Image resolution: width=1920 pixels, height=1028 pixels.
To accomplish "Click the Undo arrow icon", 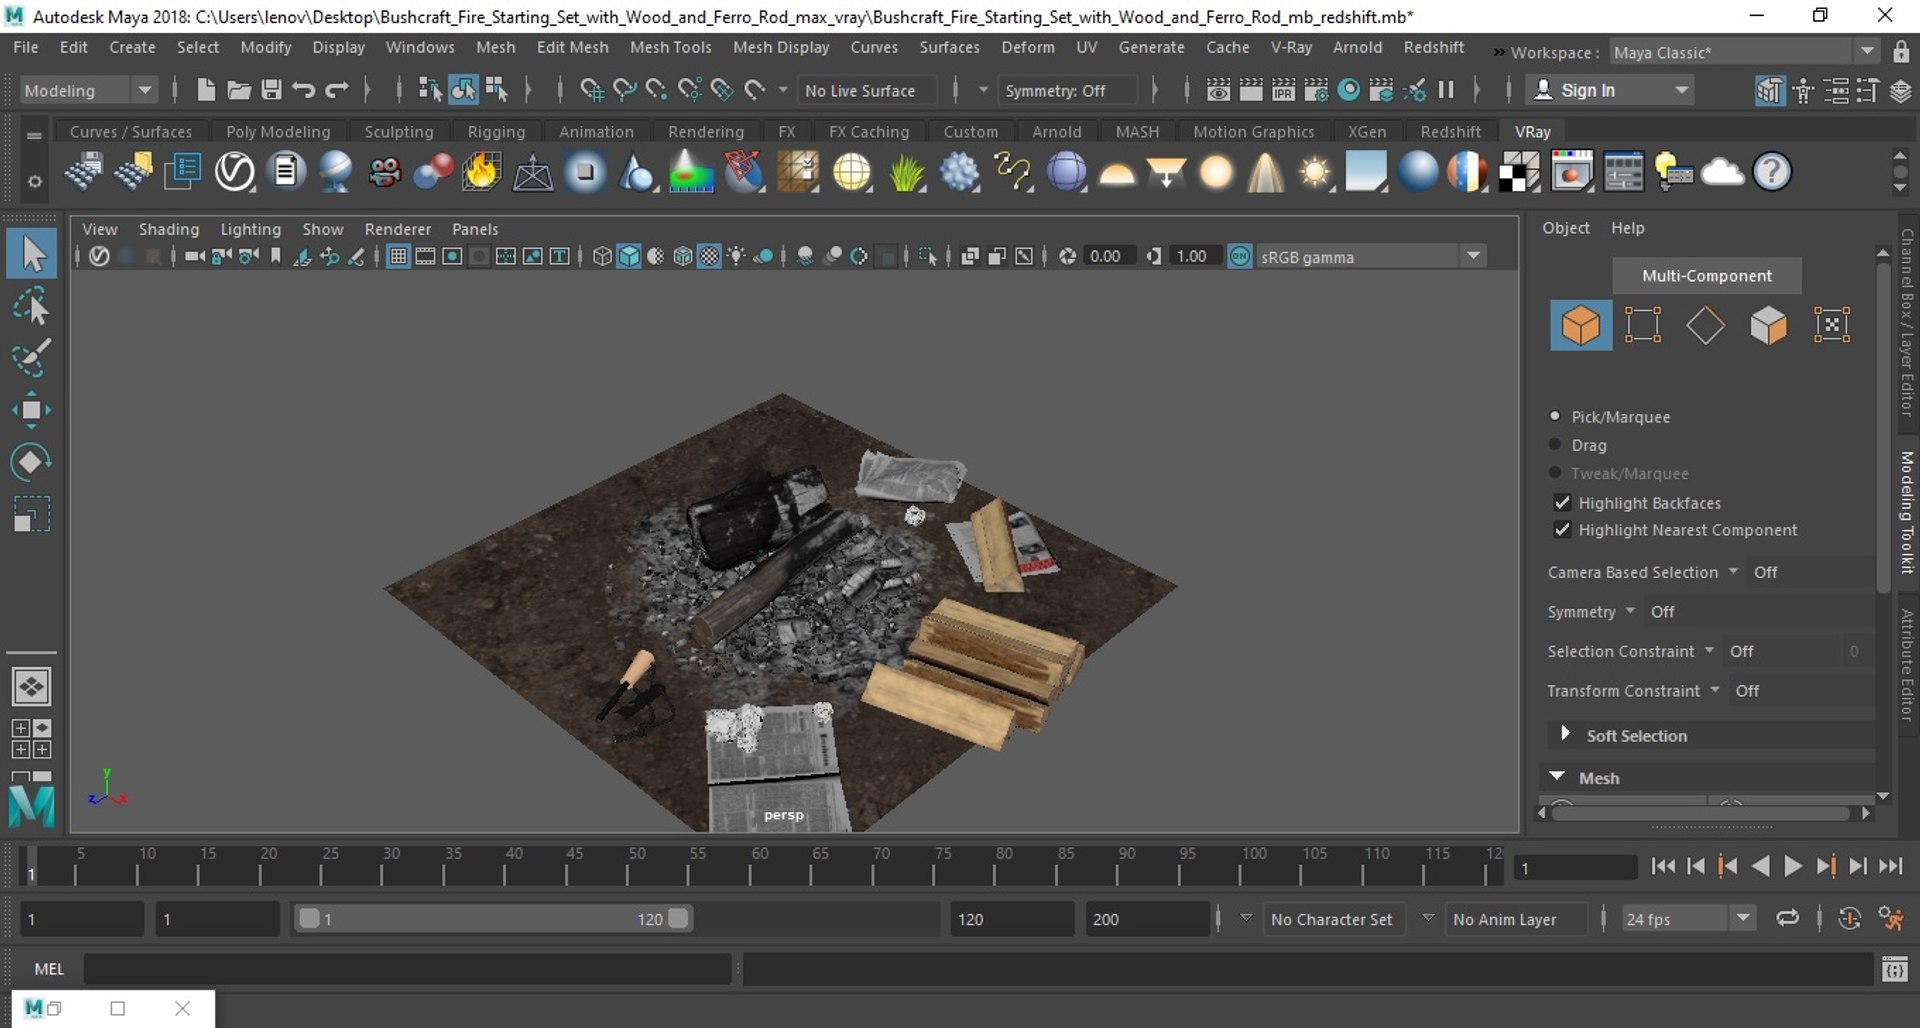I will (304, 90).
